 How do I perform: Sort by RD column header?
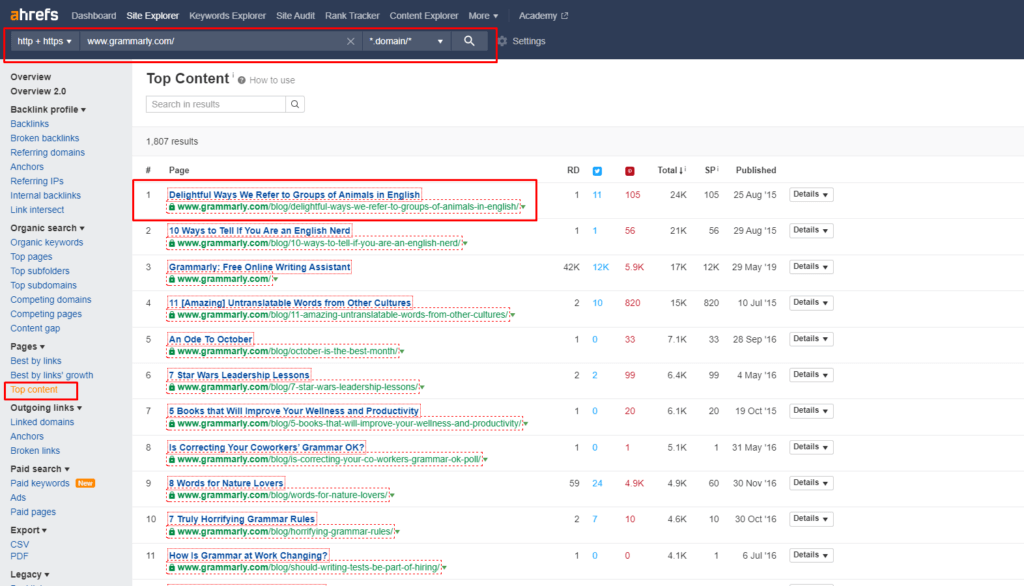coord(573,171)
